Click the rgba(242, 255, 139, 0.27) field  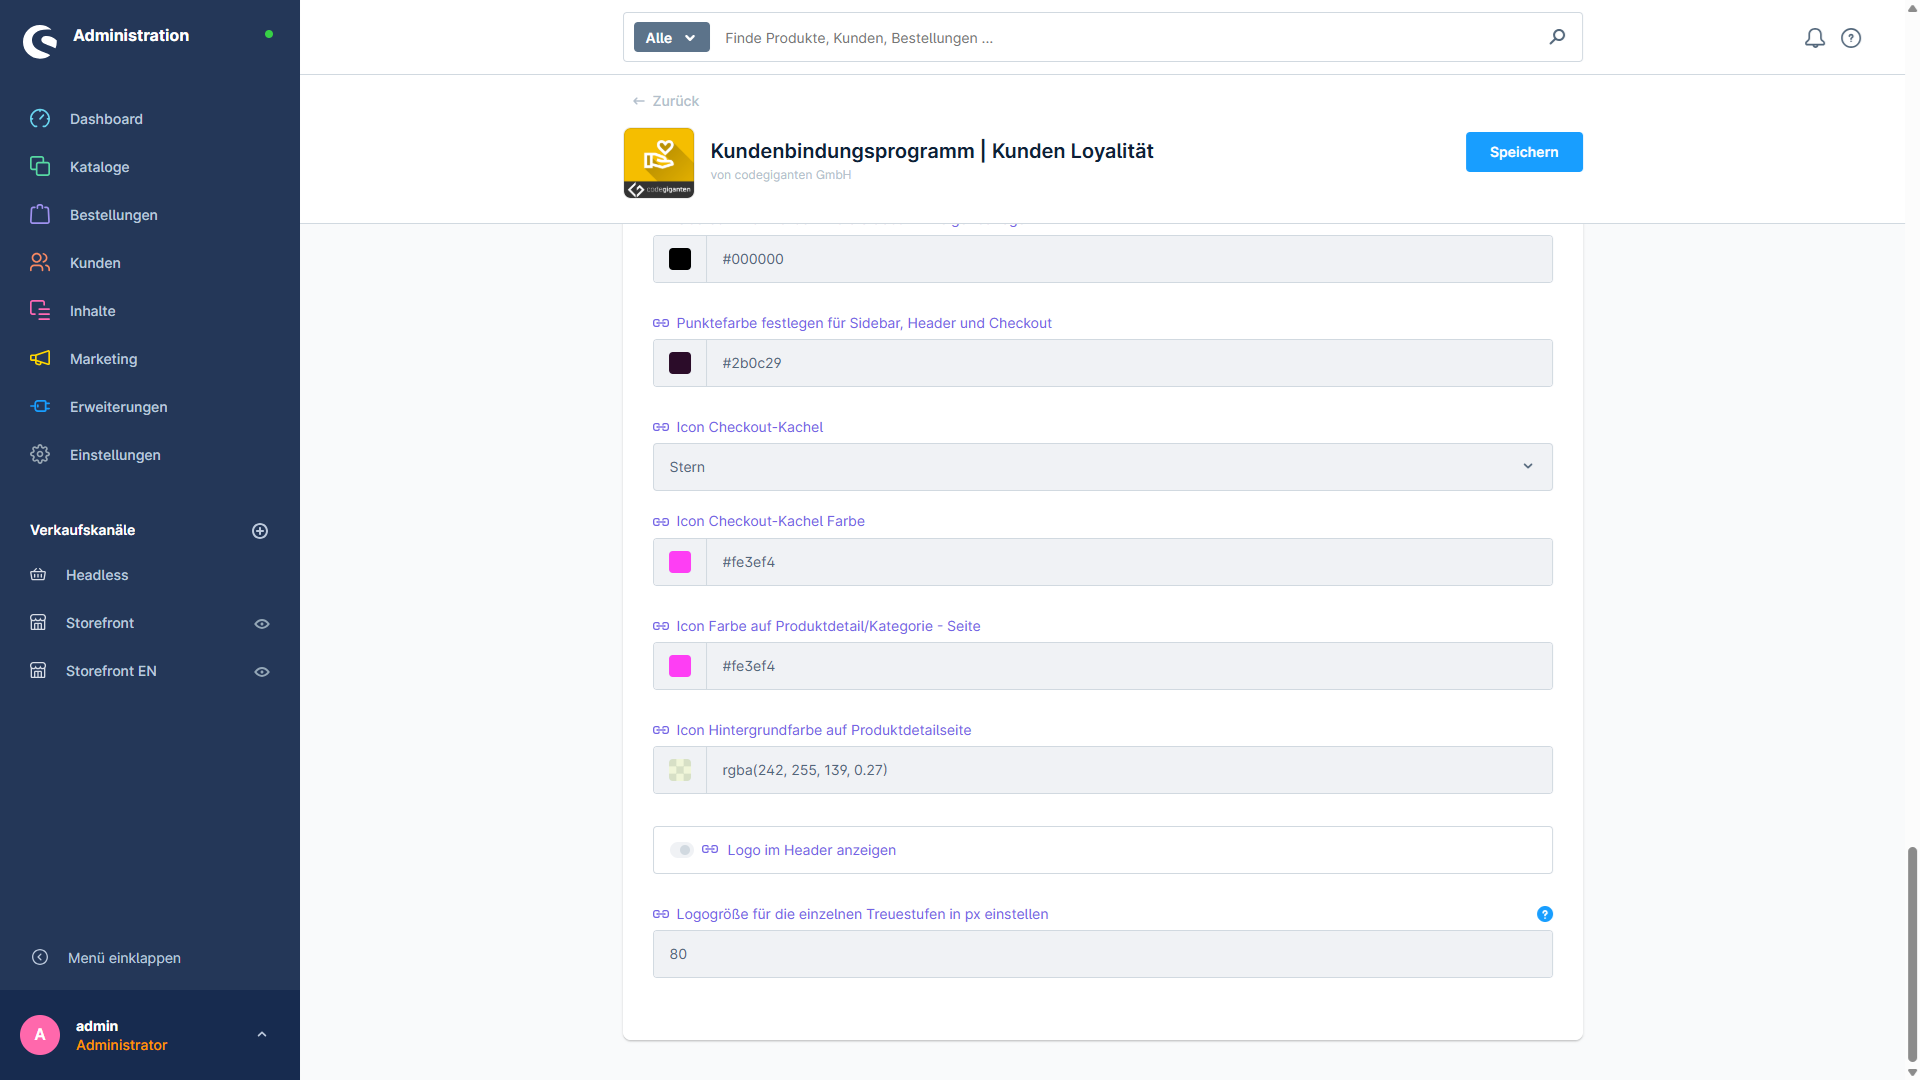click(1129, 770)
